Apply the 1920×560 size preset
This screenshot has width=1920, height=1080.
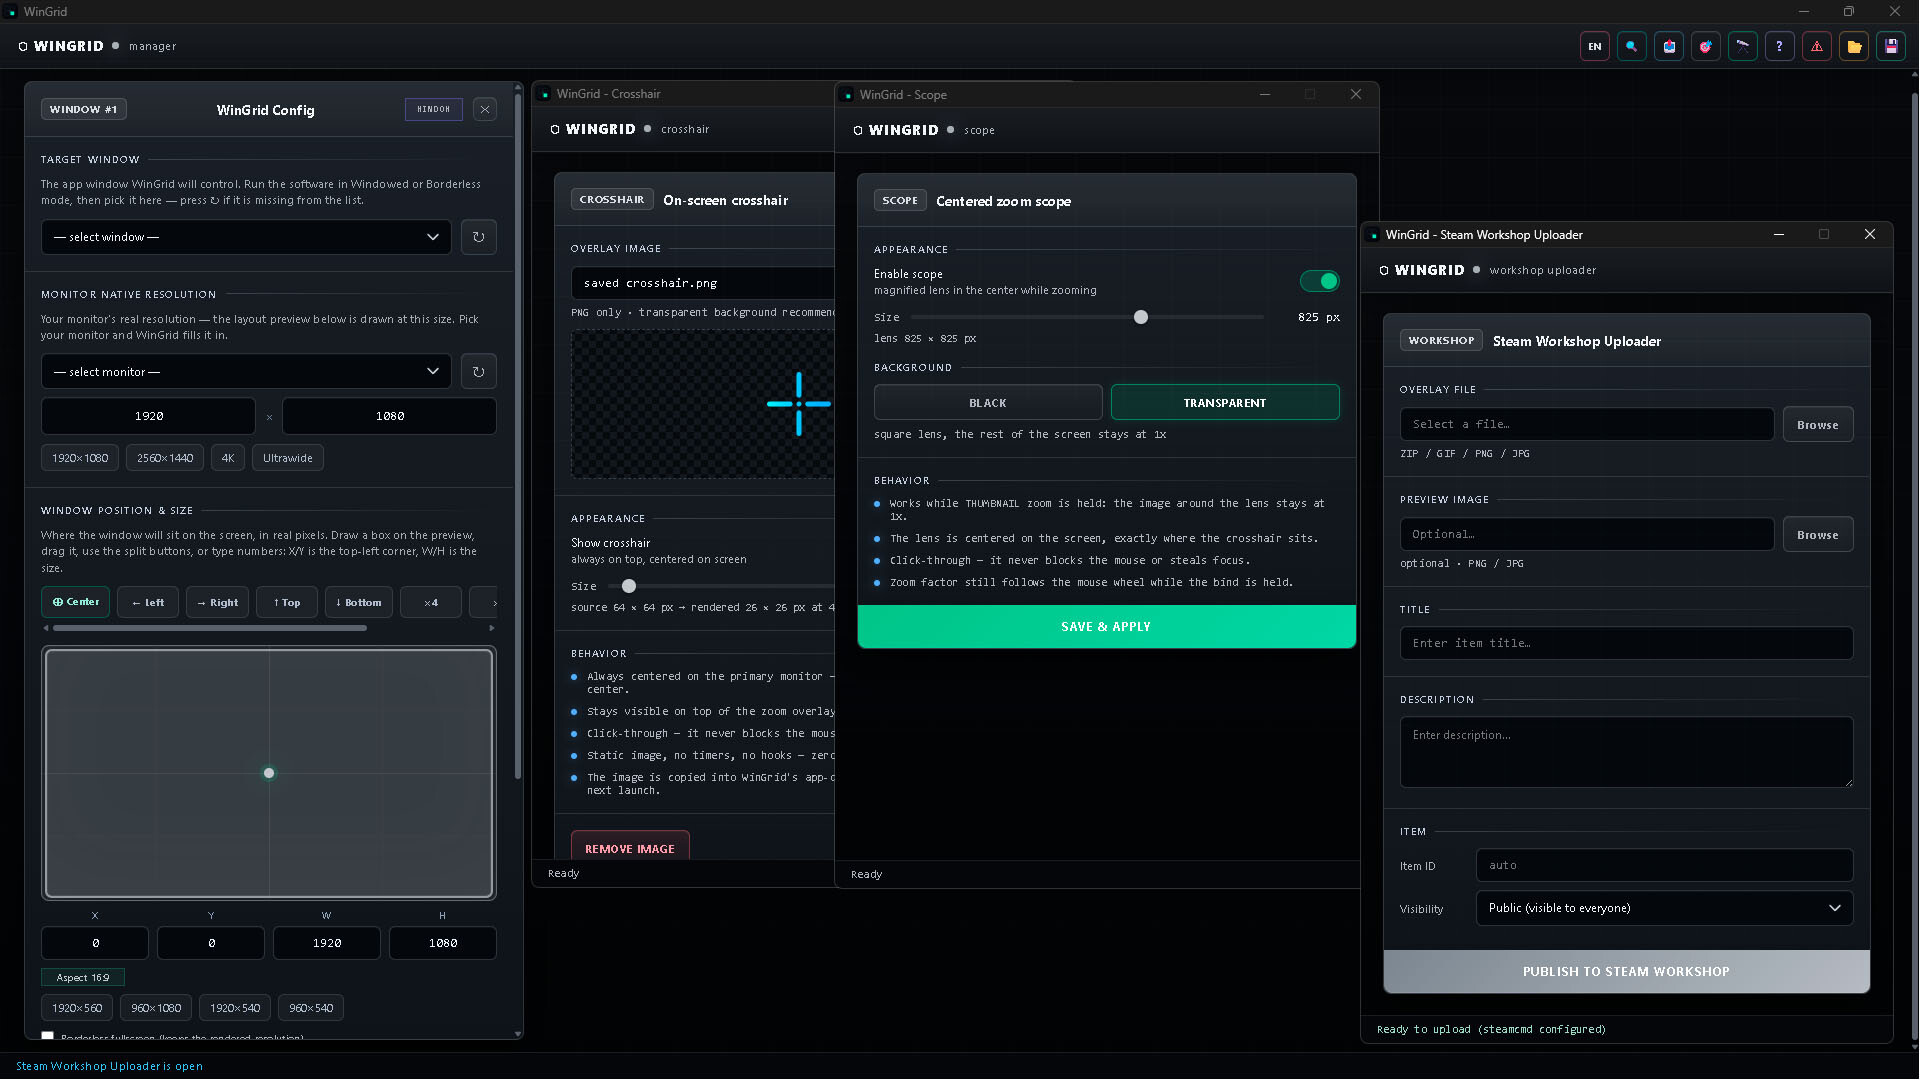[x=77, y=1008]
